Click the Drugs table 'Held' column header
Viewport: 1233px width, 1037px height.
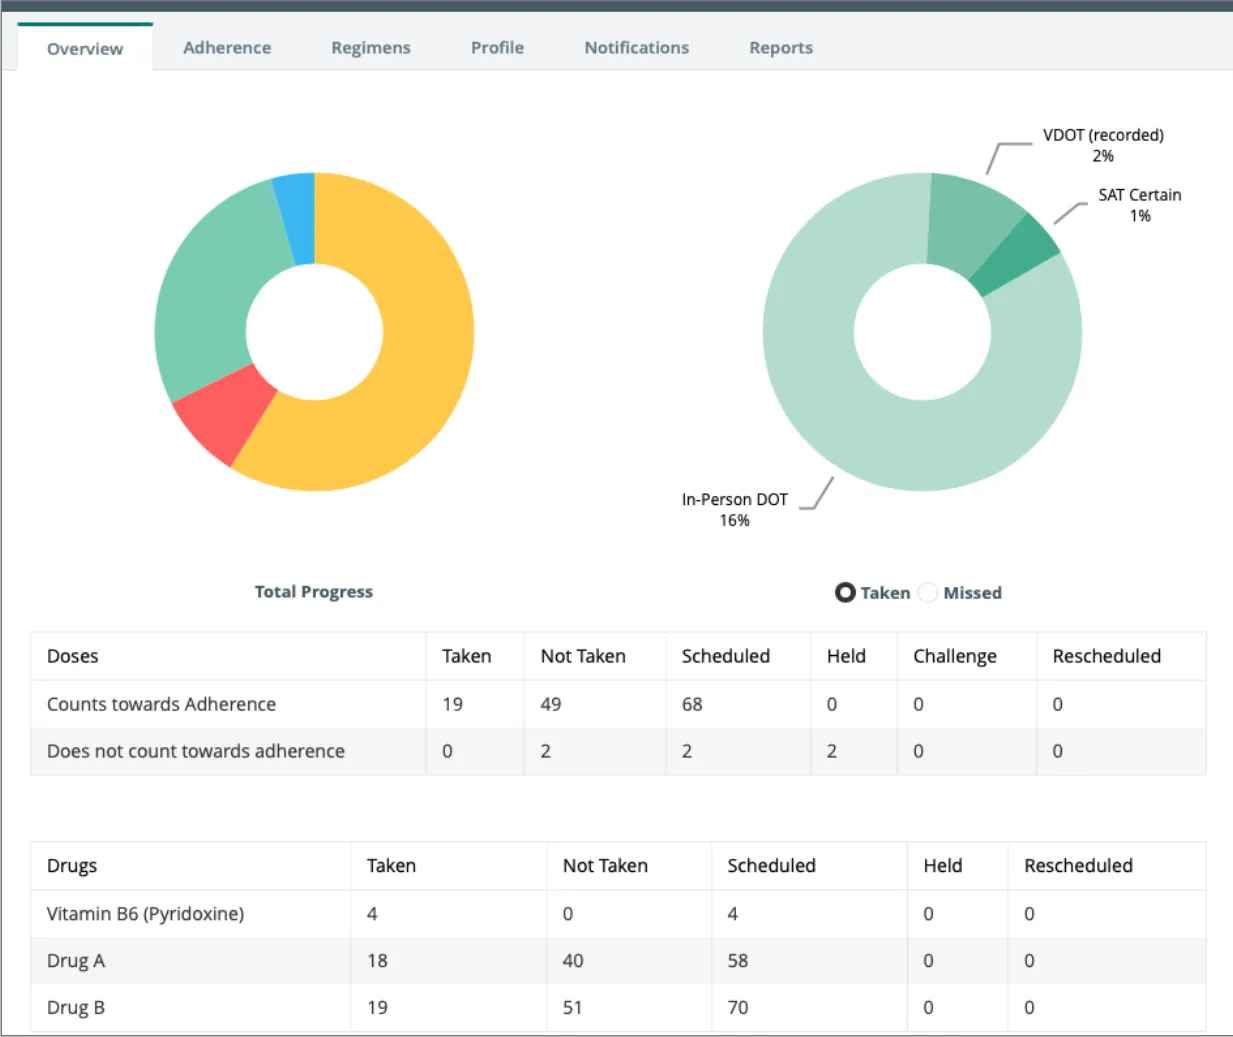(x=943, y=866)
